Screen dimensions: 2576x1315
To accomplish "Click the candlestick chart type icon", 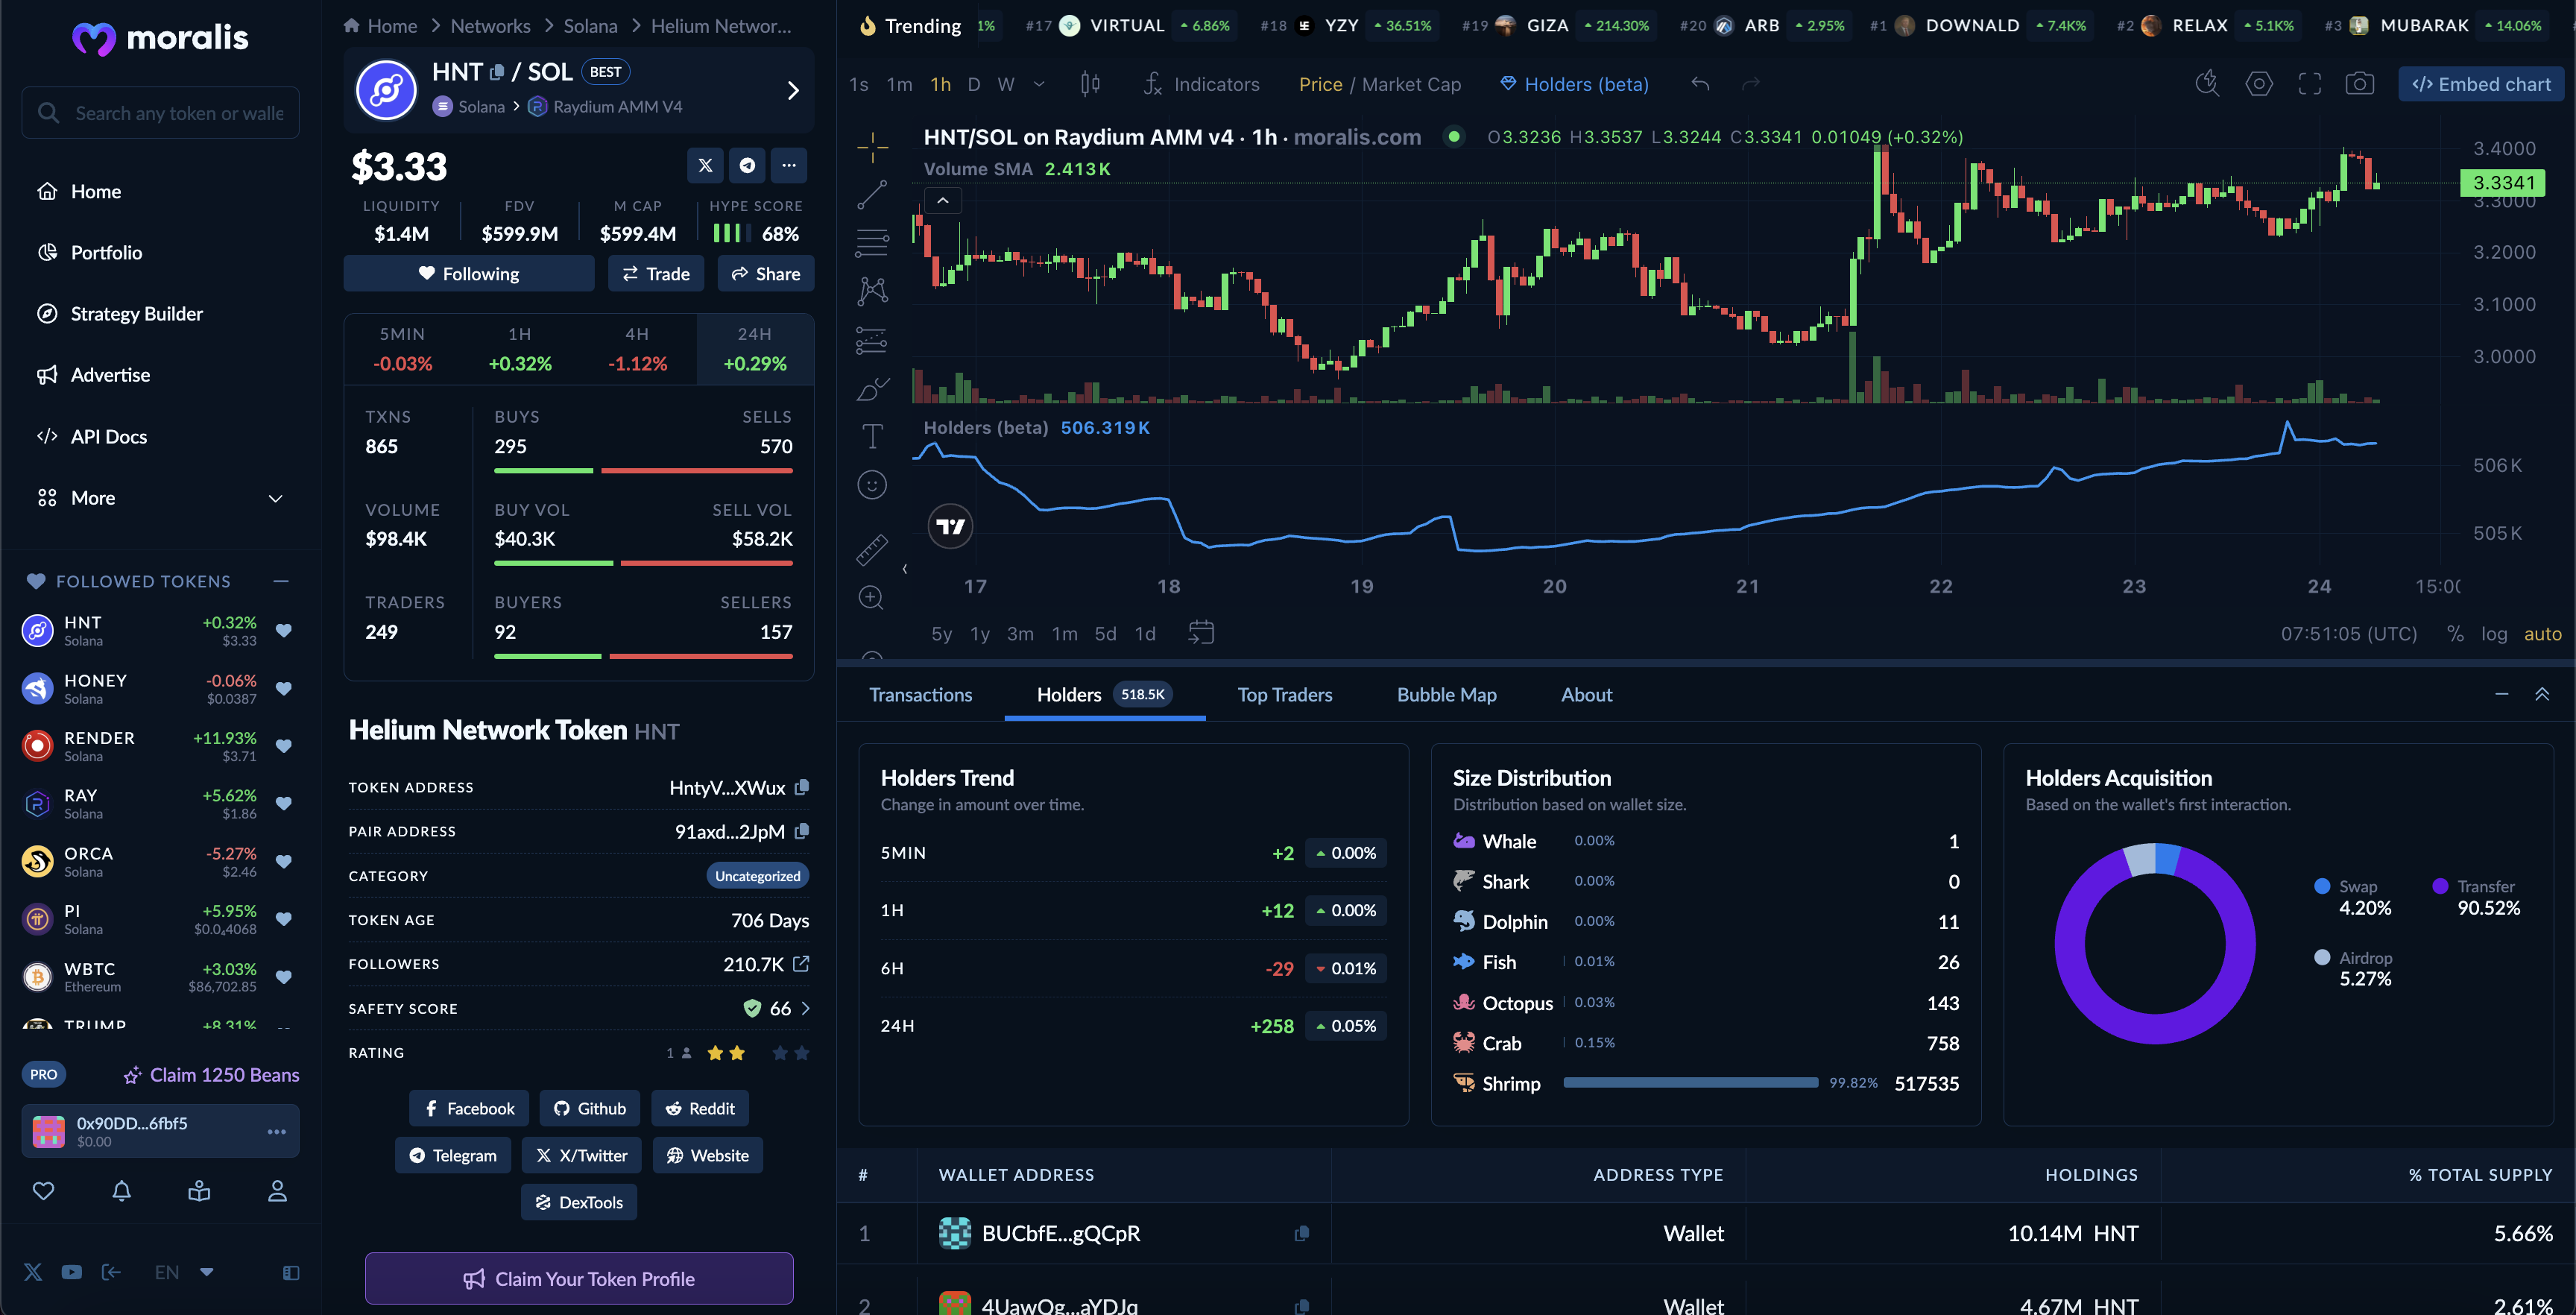I will (1090, 84).
